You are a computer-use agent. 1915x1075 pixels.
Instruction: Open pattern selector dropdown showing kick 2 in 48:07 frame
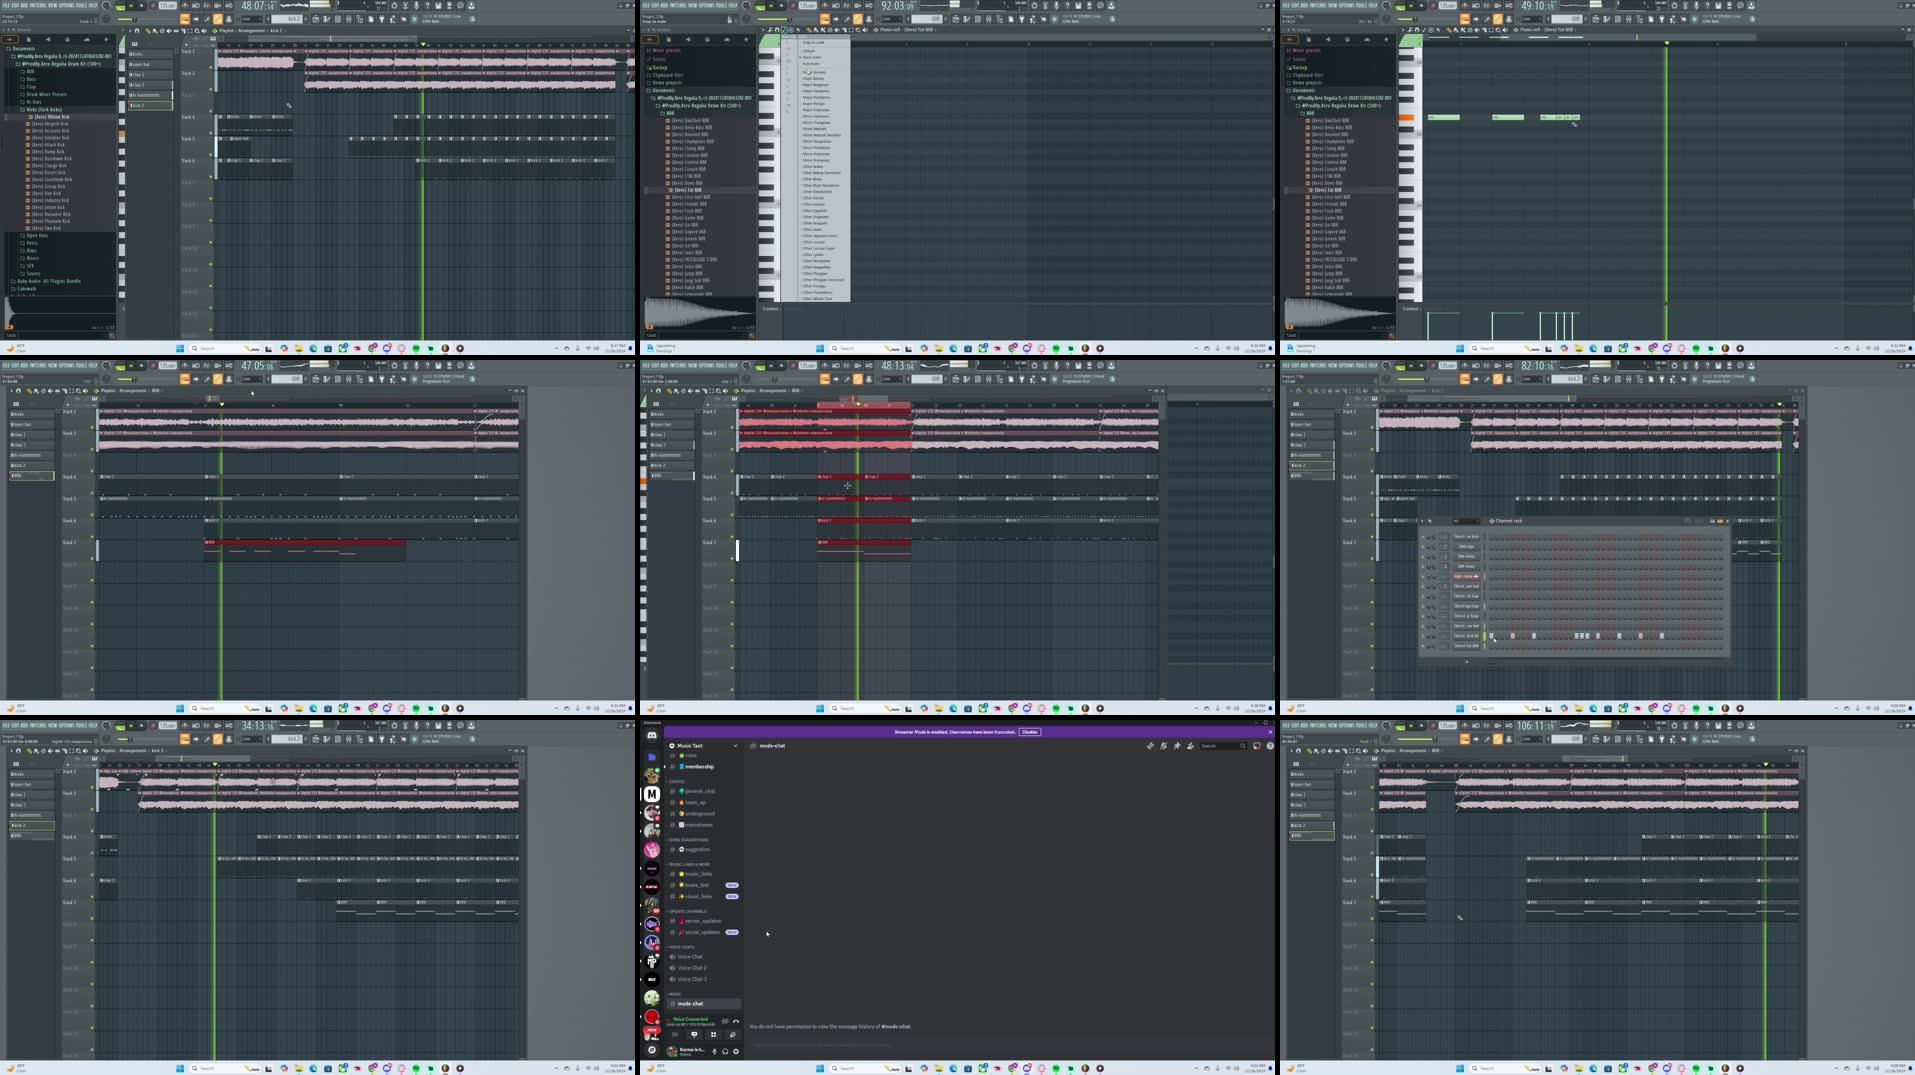point(287,19)
